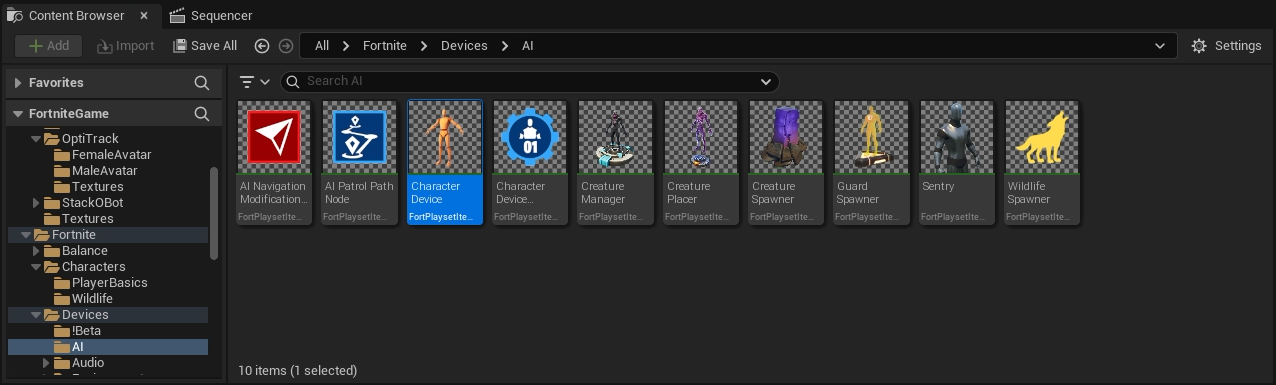Click the Save All button
The width and height of the screenshot is (1276, 385).
pyautogui.click(x=205, y=46)
